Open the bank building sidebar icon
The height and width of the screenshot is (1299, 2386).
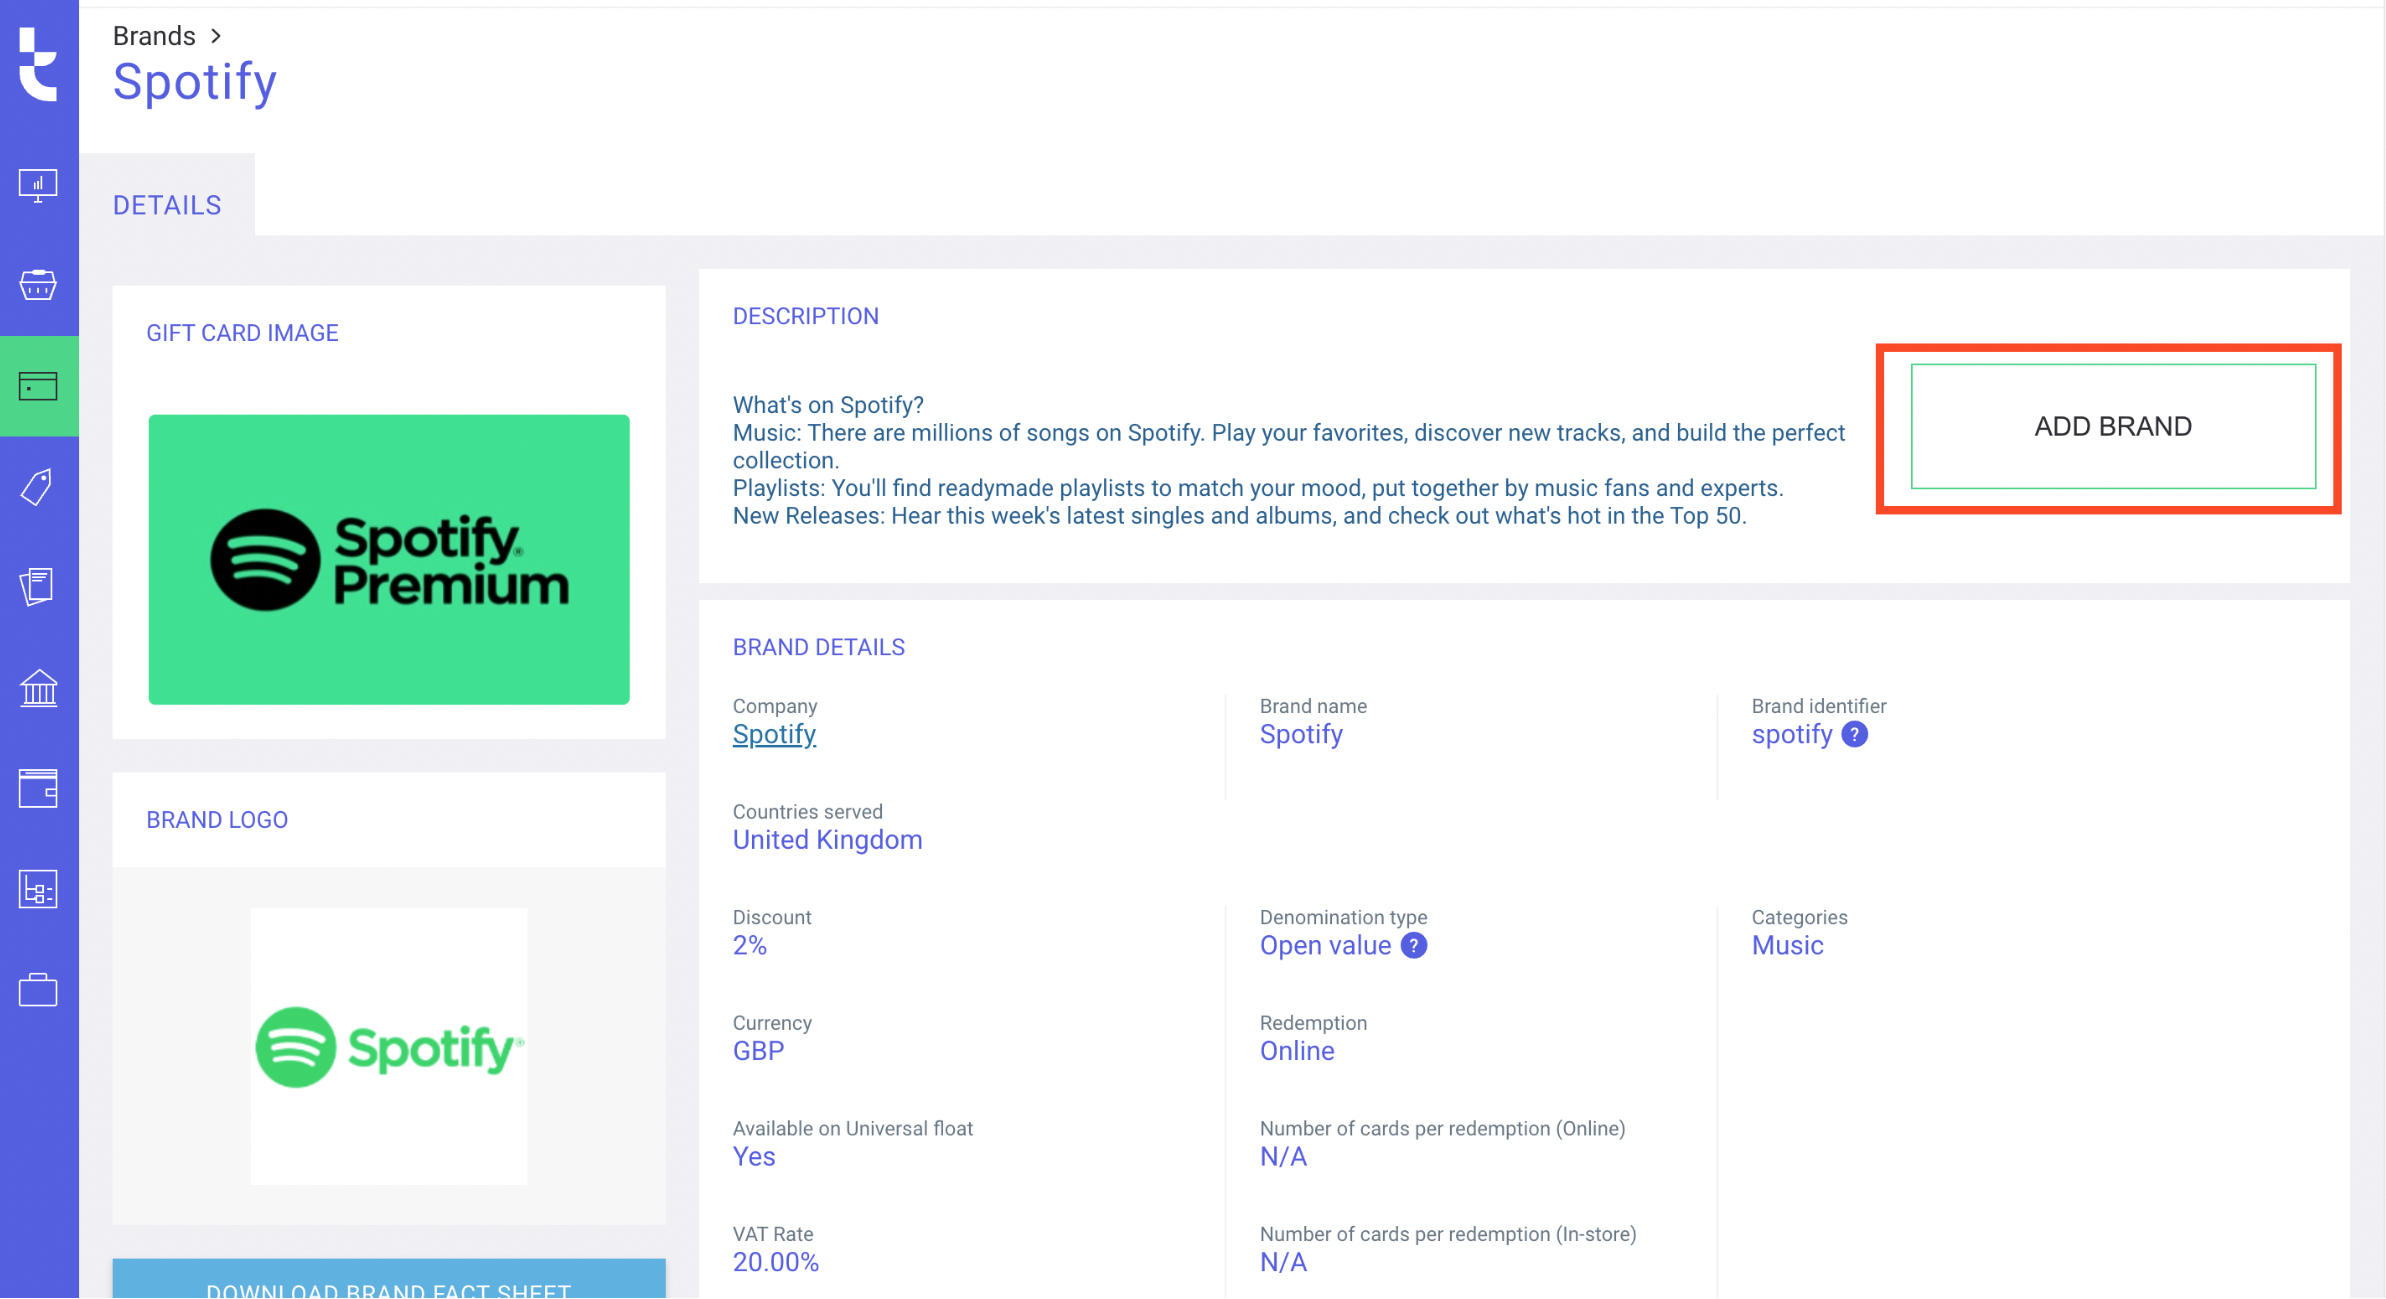coord(38,688)
